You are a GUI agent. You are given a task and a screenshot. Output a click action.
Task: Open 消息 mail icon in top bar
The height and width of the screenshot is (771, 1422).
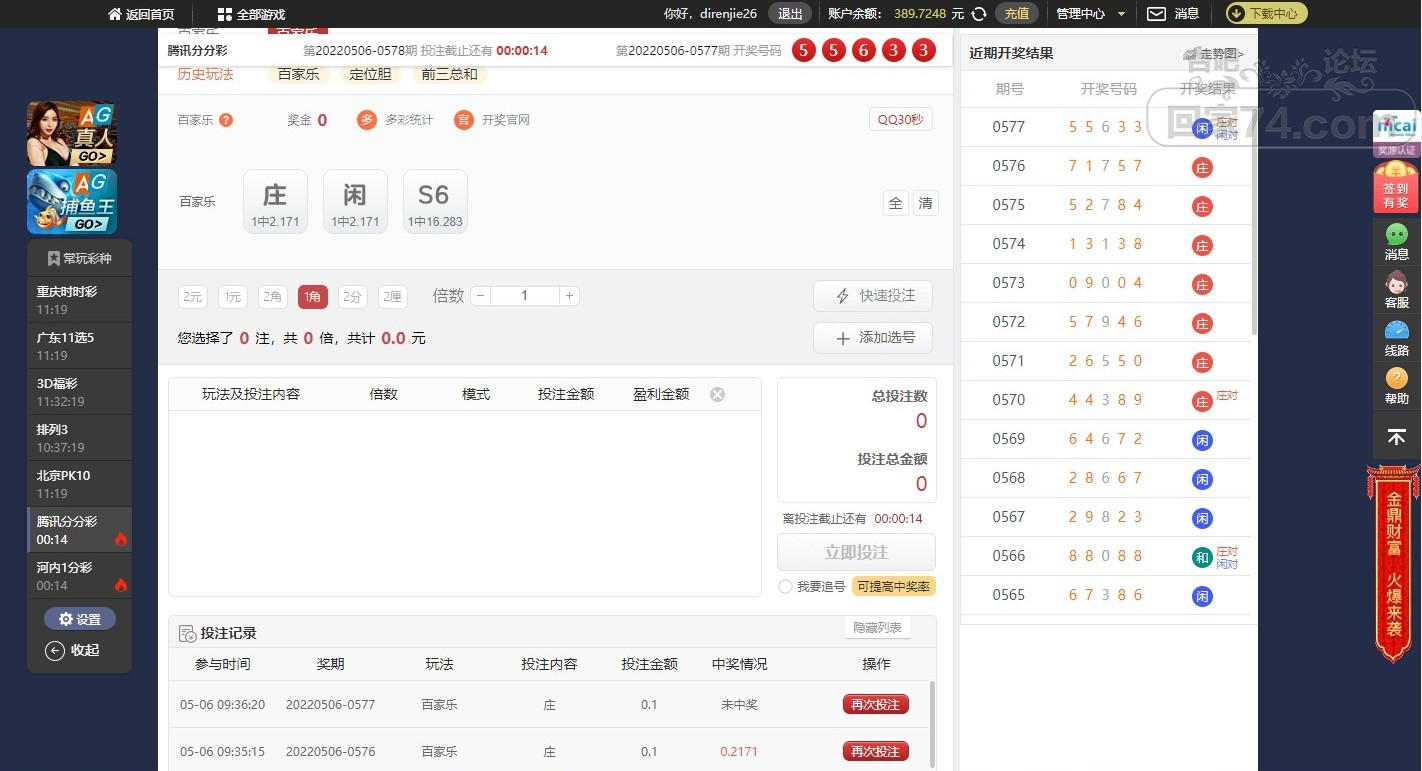(x=1156, y=14)
